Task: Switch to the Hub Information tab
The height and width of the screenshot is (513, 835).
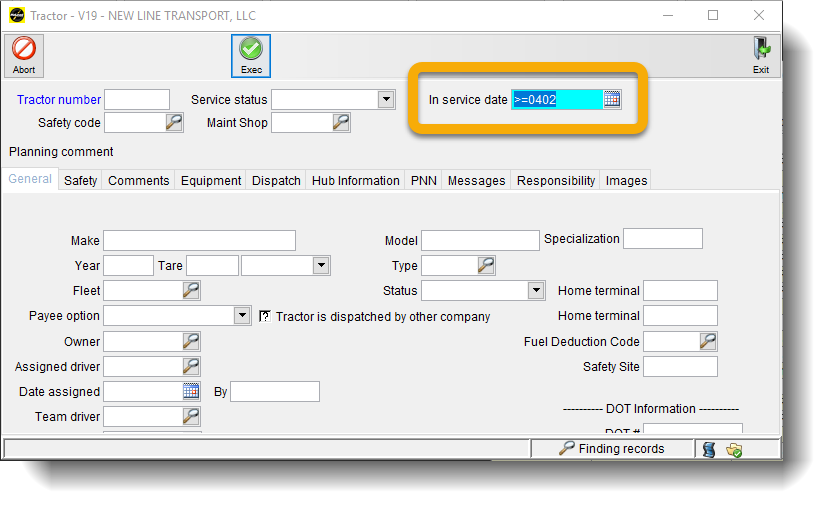Action: coord(355,181)
